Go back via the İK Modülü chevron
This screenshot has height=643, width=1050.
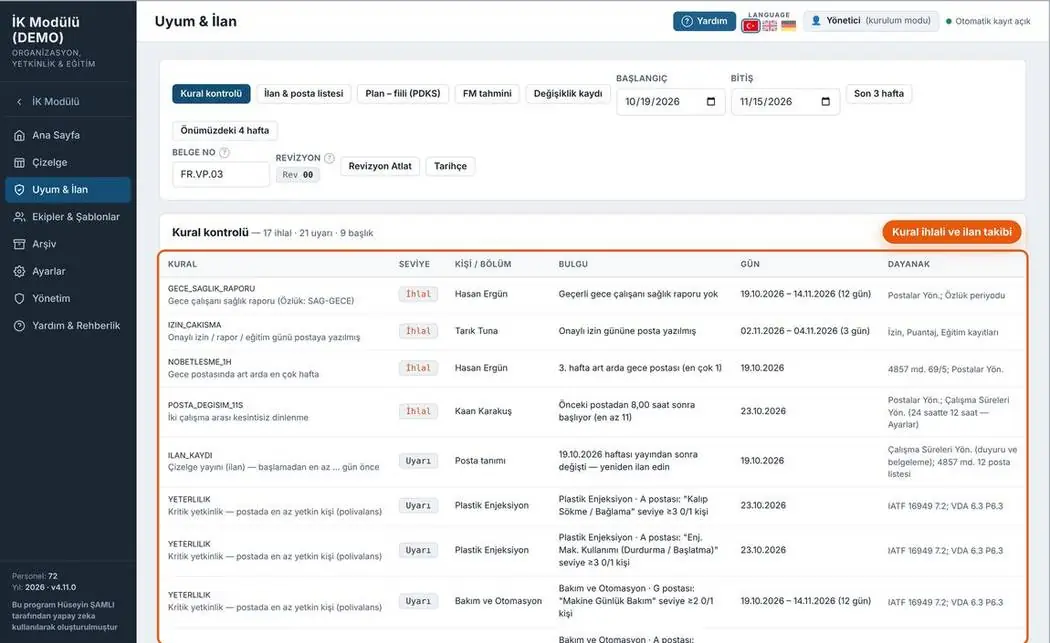19,102
